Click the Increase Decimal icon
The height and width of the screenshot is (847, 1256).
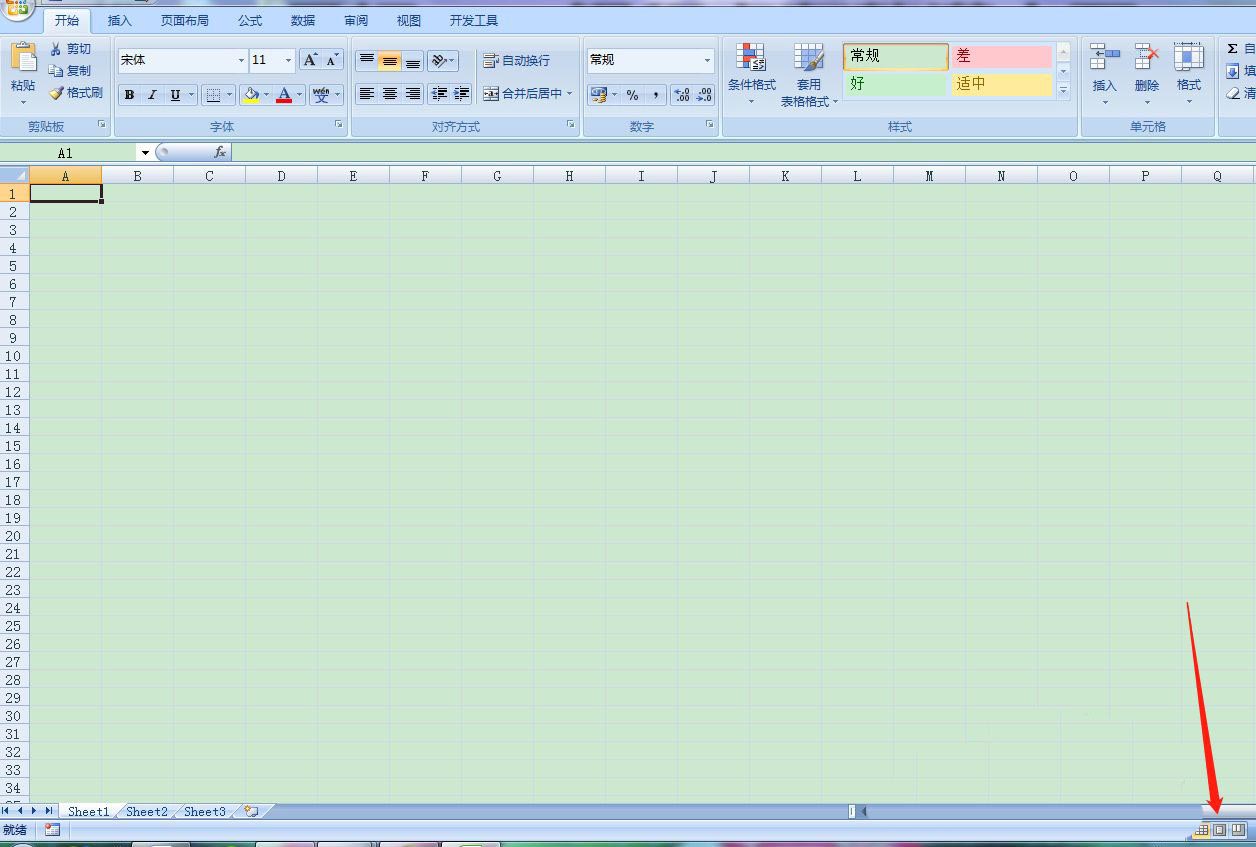[x=682, y=95]
